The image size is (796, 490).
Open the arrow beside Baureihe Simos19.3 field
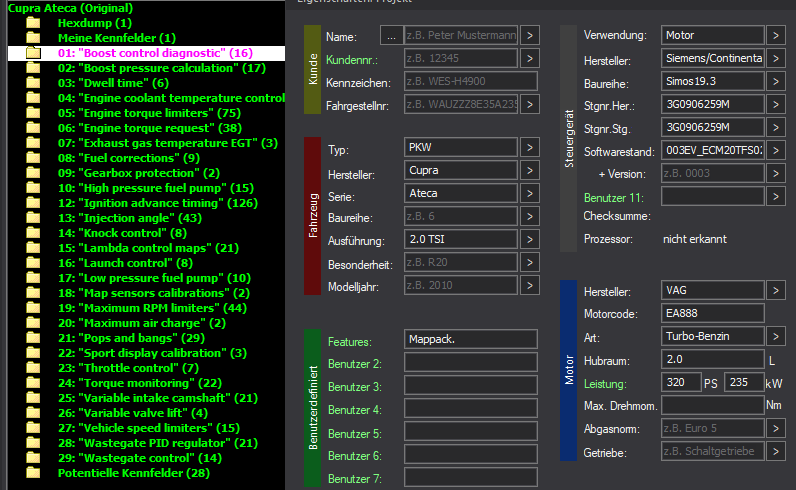pos(776,81)
